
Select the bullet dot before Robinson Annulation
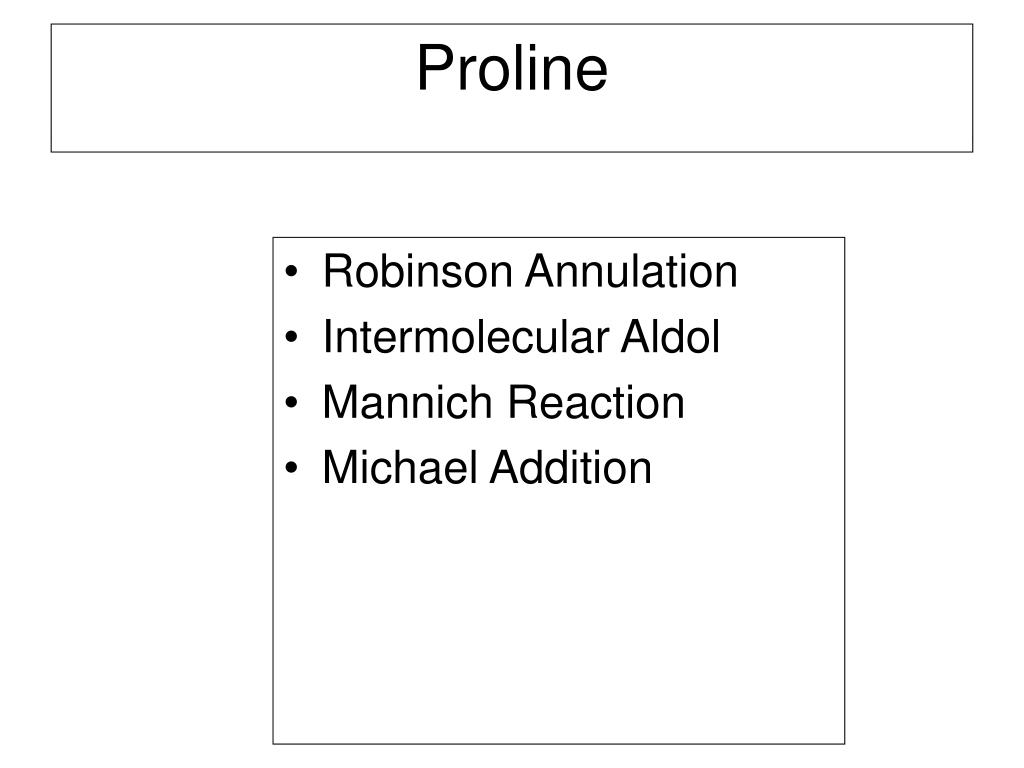[x=291, y=271]
